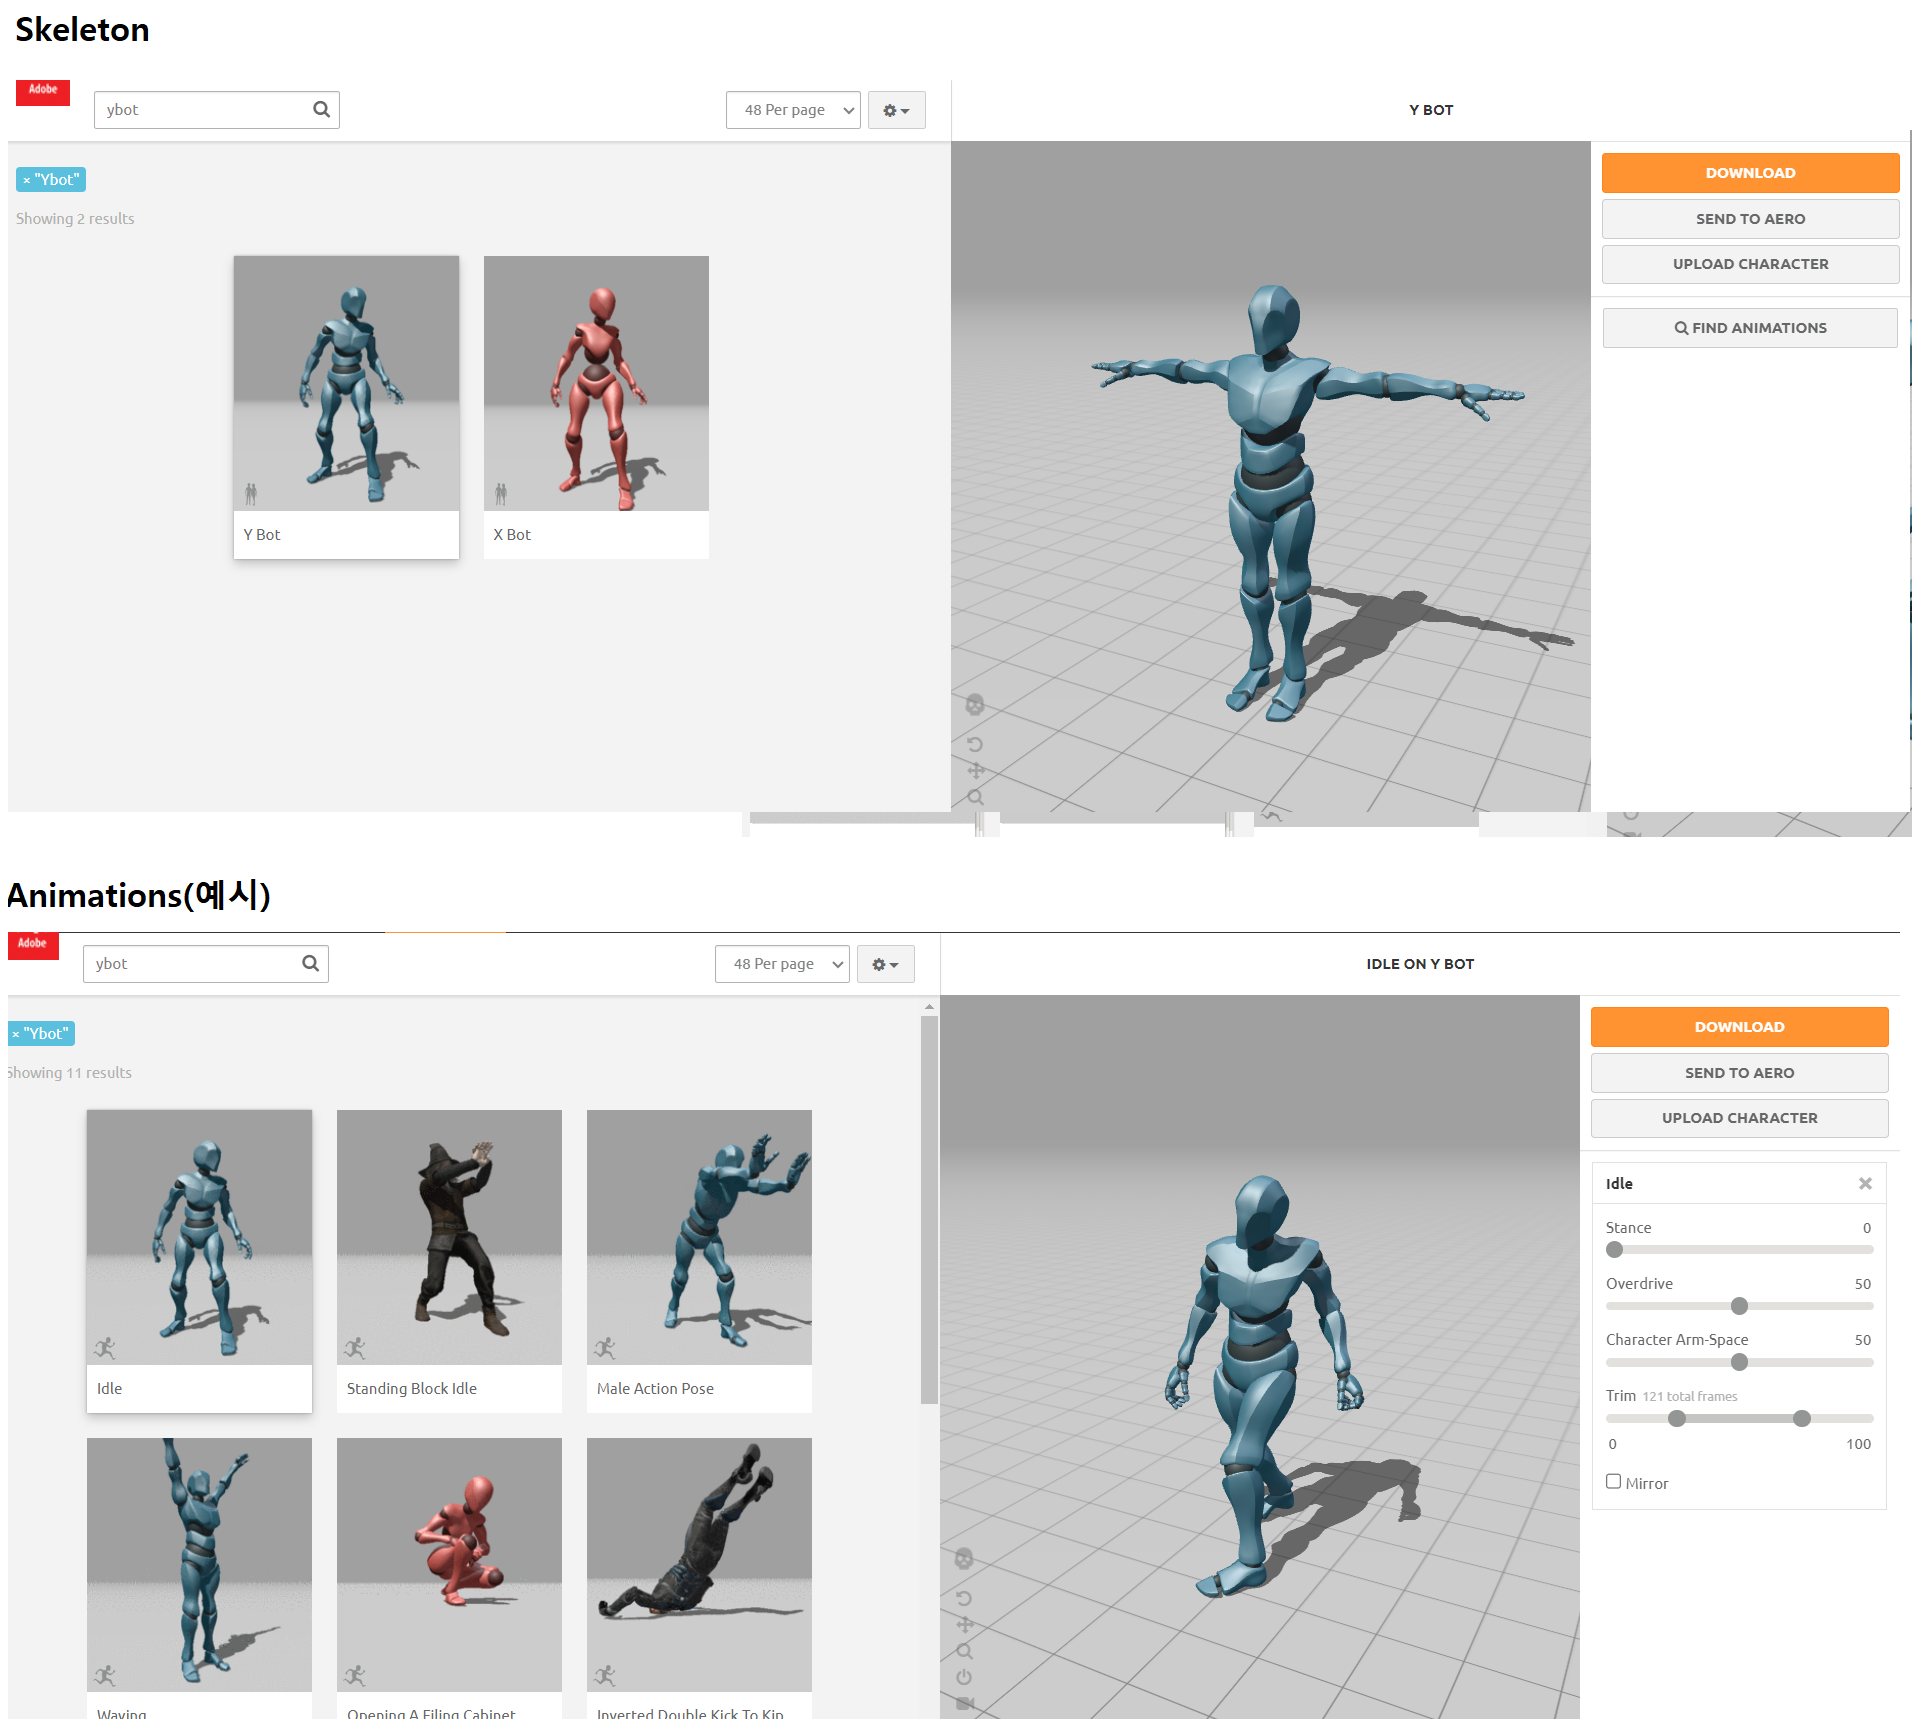Viewport: 1920px width, 1724px height.
Task: Click the search magnifier in Animations search box
Action: pos(310,963)
